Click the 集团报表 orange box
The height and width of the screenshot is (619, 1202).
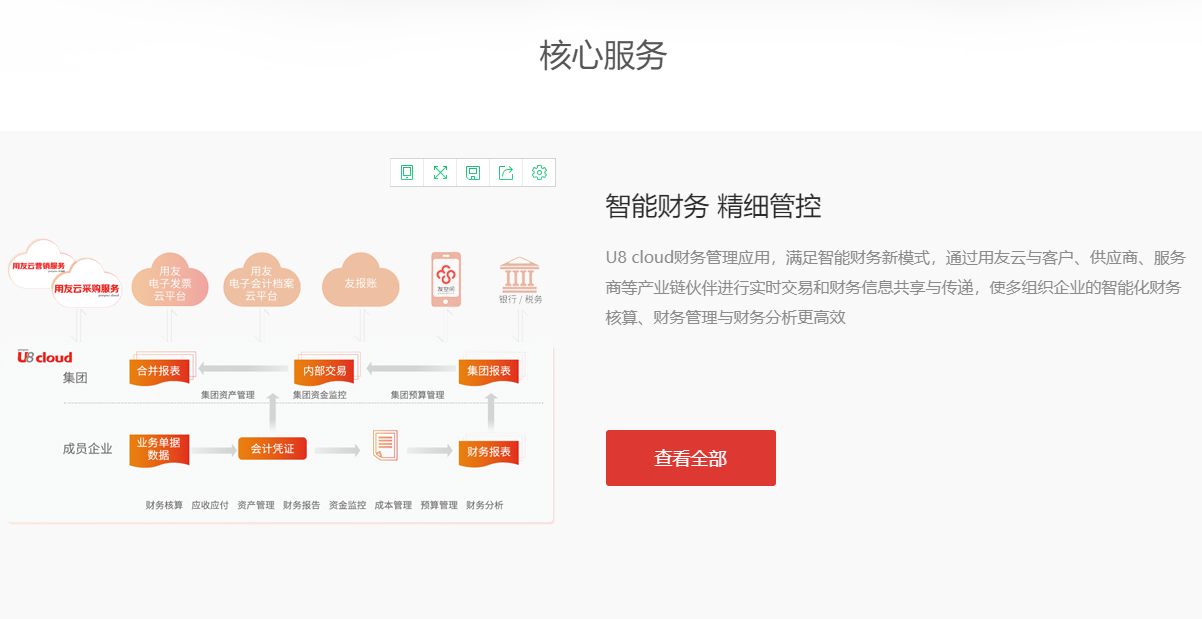(489, 371)
